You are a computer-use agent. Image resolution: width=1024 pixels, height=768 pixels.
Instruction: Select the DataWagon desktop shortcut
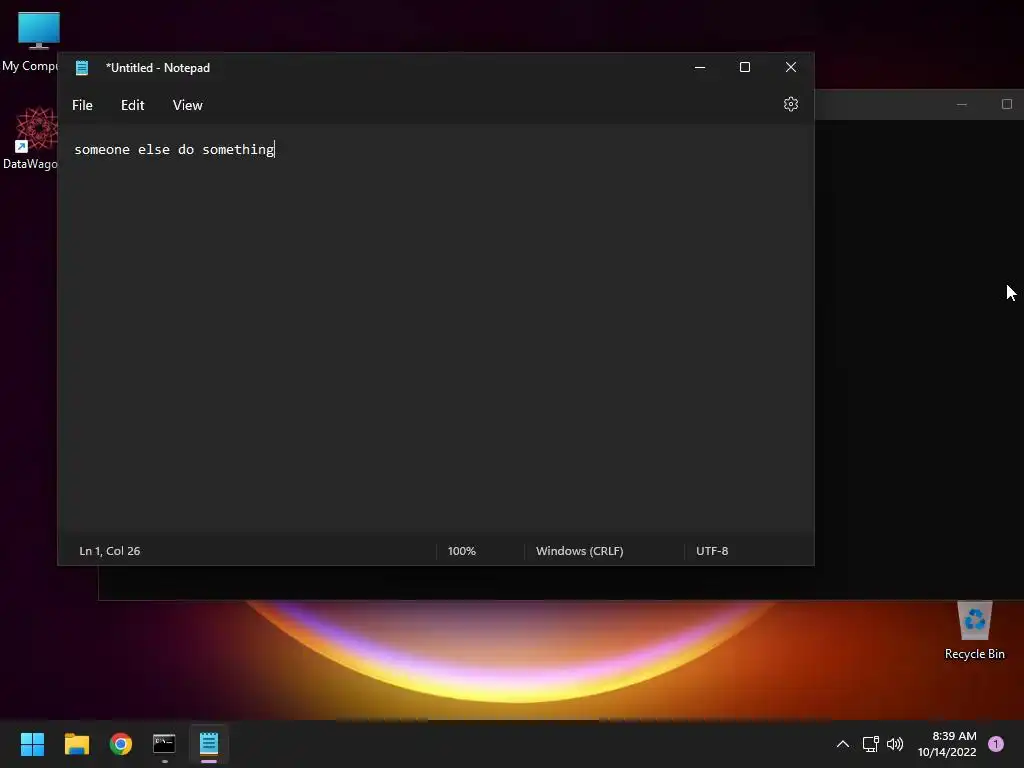point(30,138)
